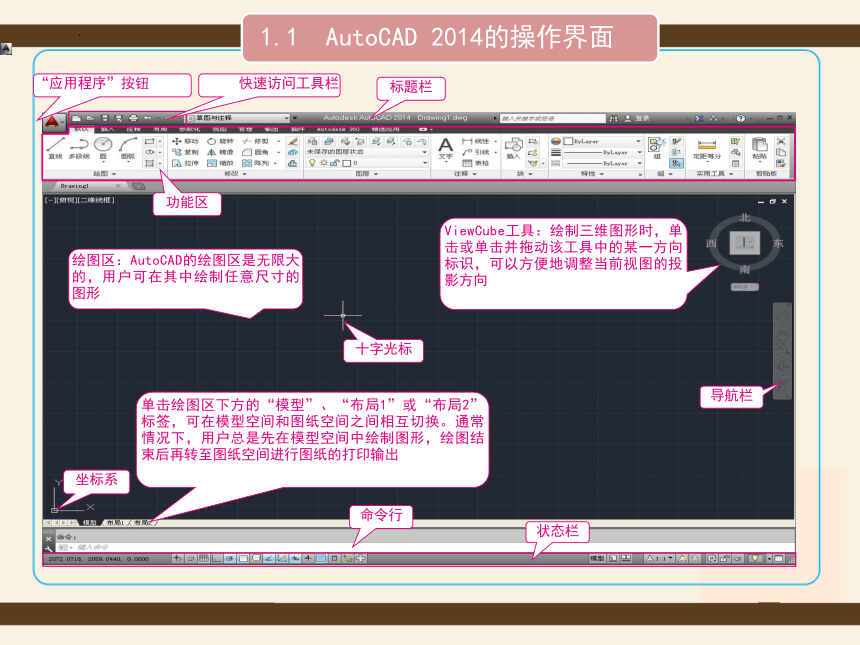The height and width of the screenshot is (645, 860).
Task: Click the Help question mark icon
Action: click(740, 118)
